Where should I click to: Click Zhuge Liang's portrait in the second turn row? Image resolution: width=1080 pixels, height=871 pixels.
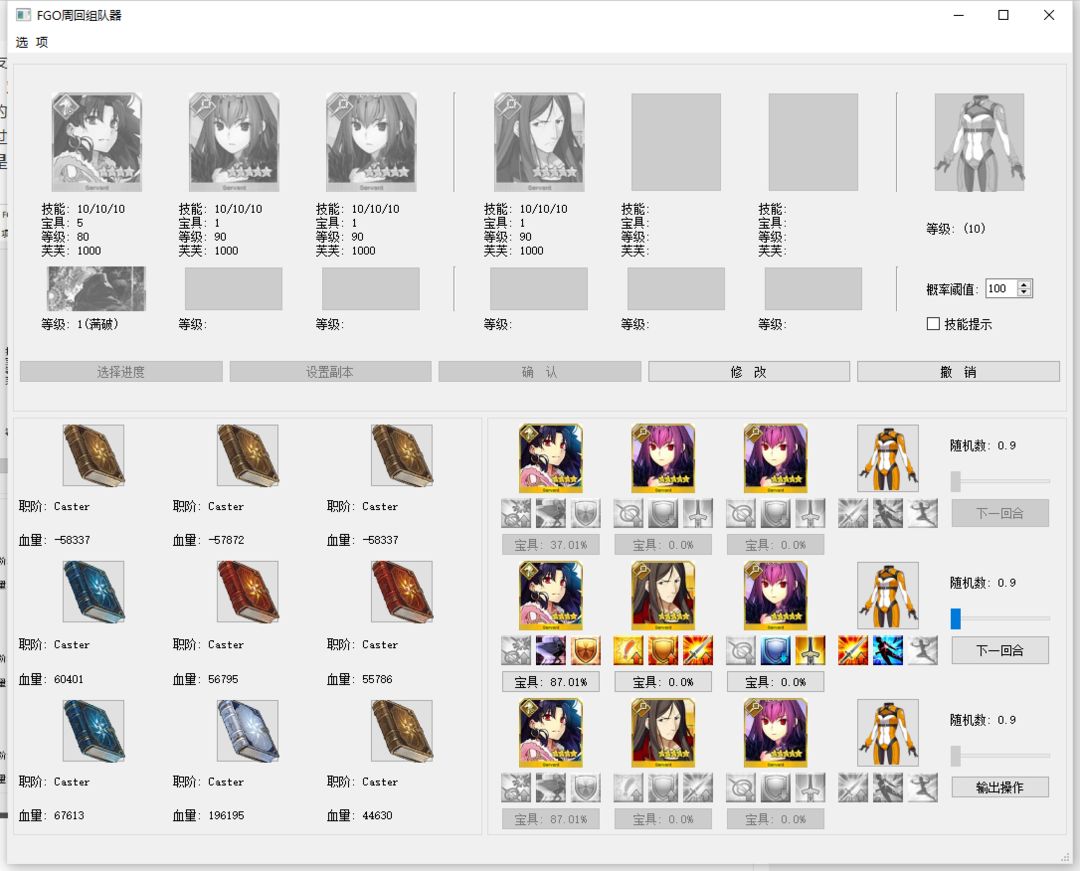pyautogui.click(x=663, y=596)
